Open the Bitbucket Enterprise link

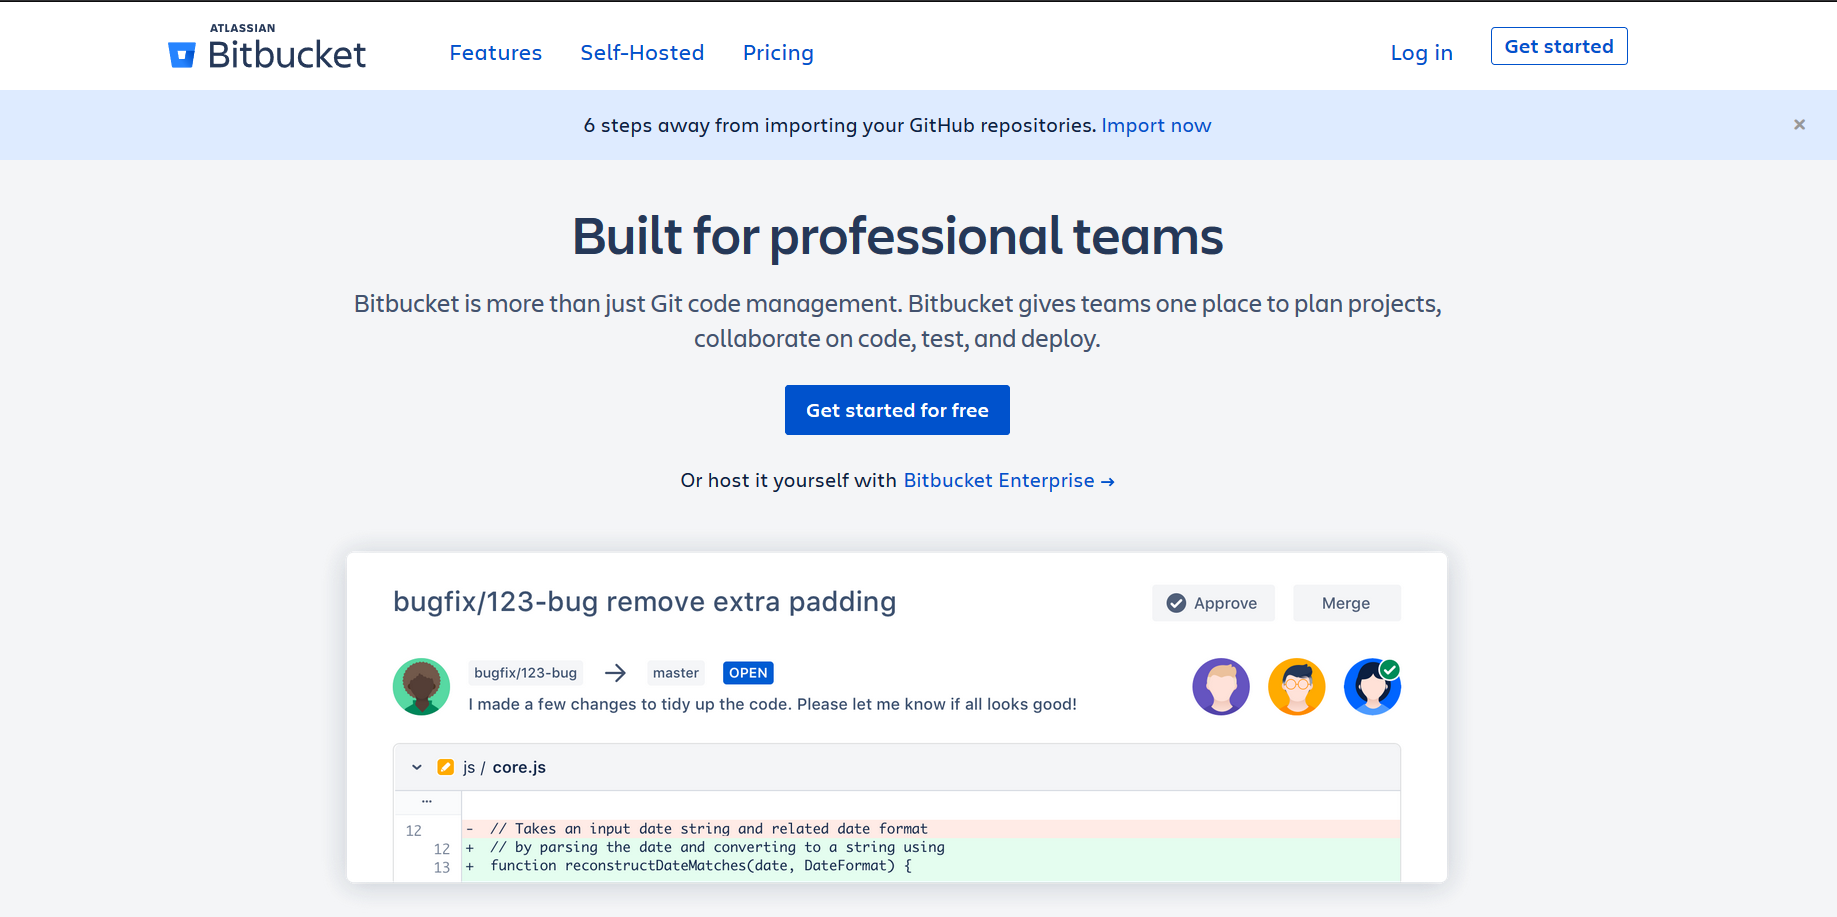[1009, 481]
